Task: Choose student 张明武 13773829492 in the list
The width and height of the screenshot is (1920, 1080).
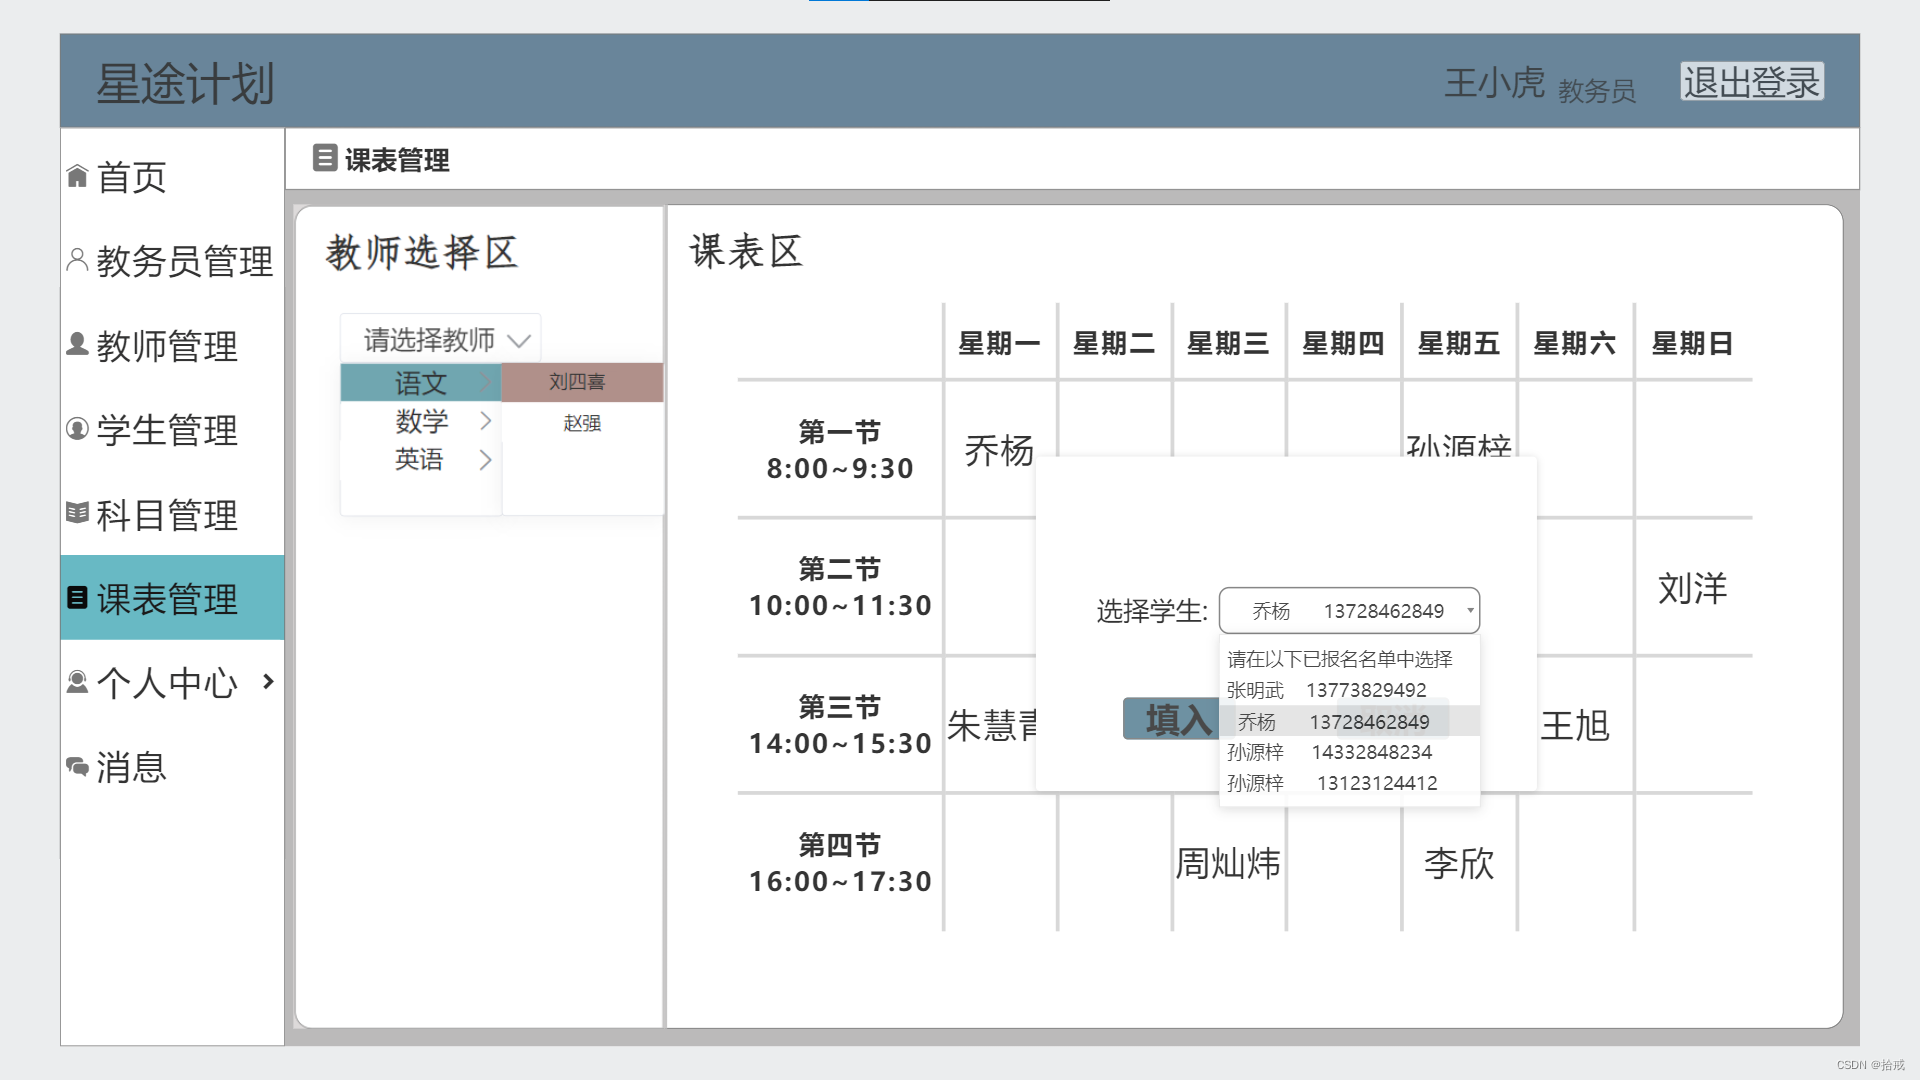Action: coord(1327,690)
